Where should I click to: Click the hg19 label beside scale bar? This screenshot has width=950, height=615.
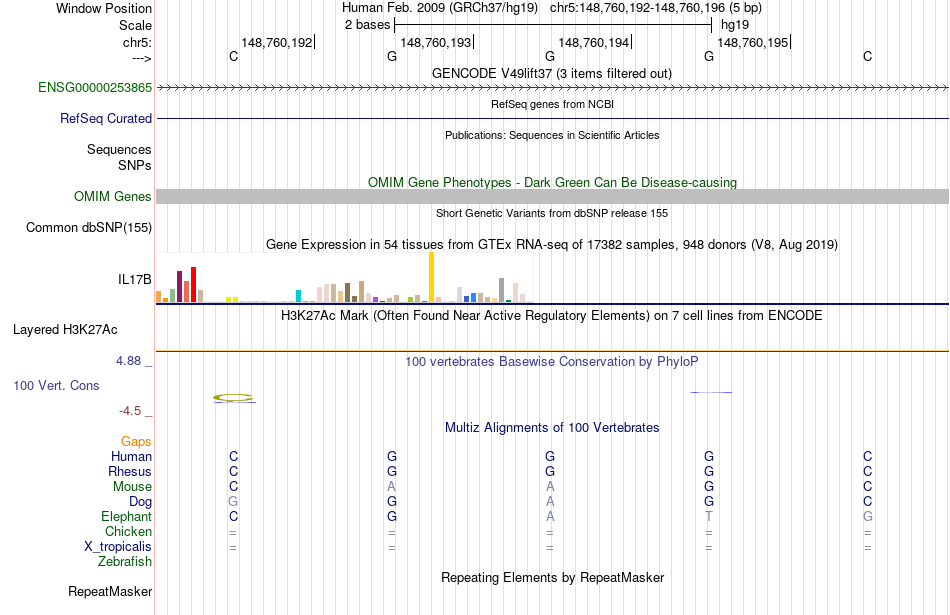pyautogui.click(x=735, y=25)
